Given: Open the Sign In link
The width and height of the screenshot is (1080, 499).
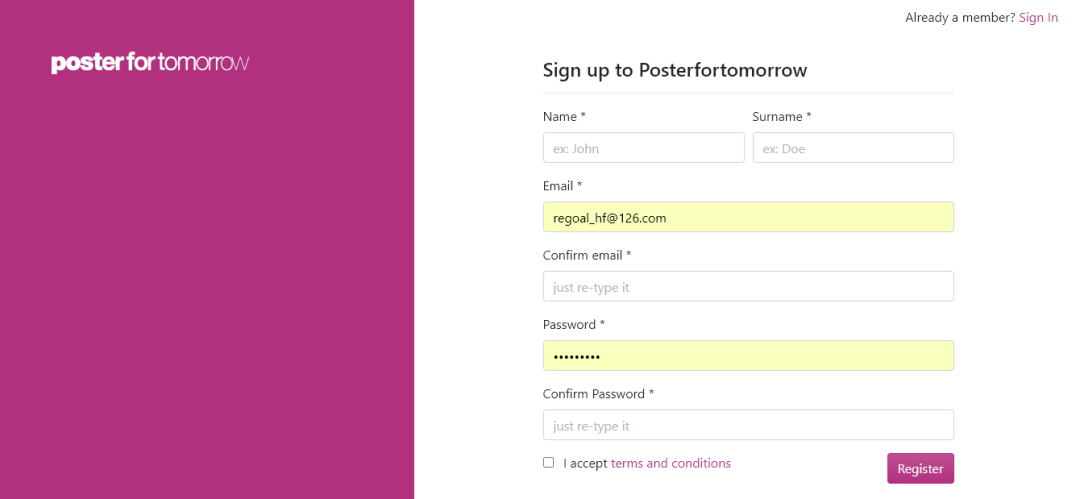Looking at the screenshot, I should (x=1038, y=18).
